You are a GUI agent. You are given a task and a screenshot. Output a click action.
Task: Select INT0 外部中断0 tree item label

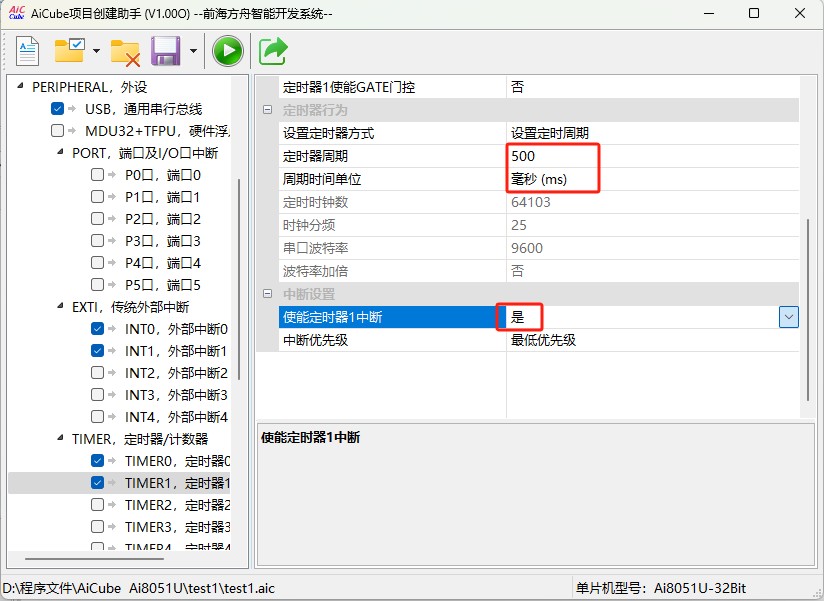pos(176,329)
